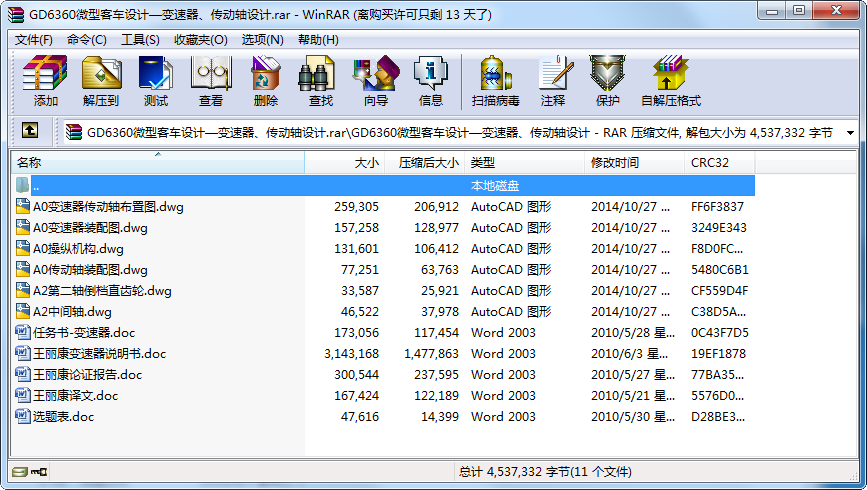867x490 pixels.
Task: Run the 测试 (Test) archive tool
Action: pyautogui.click(x=155, y=81)
